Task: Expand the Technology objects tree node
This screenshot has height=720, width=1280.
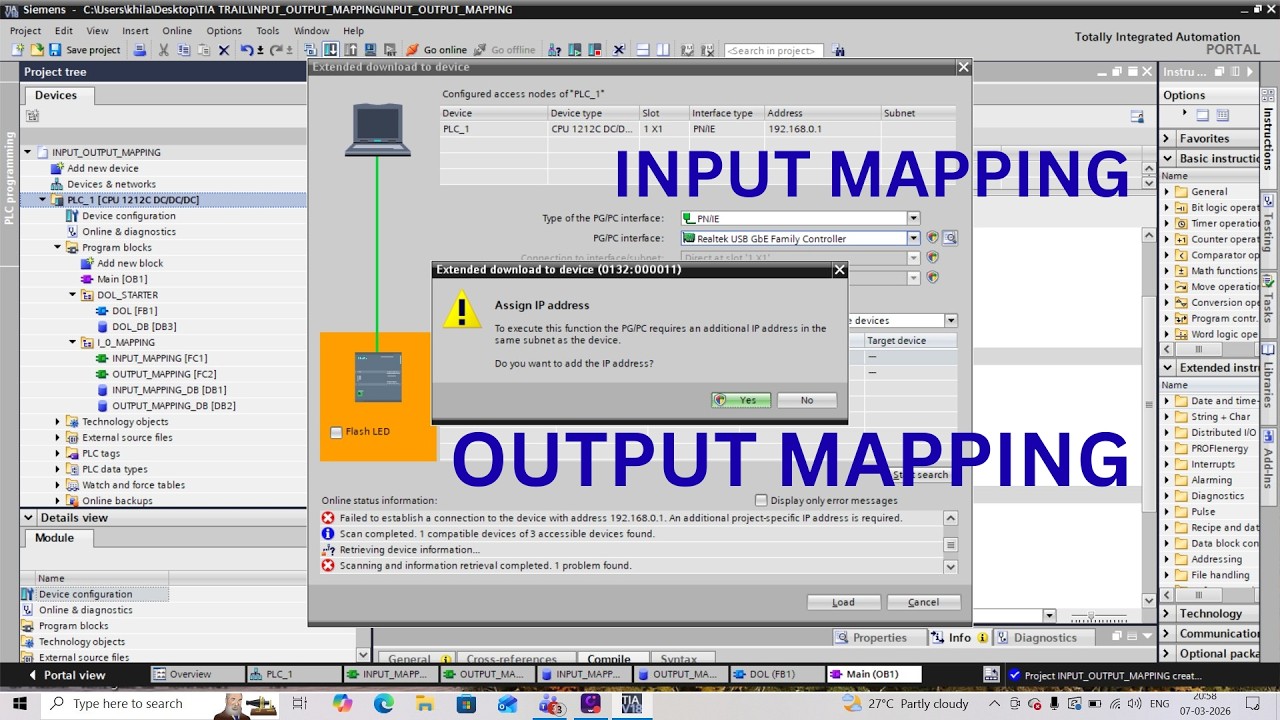Action: coord(58,422)
